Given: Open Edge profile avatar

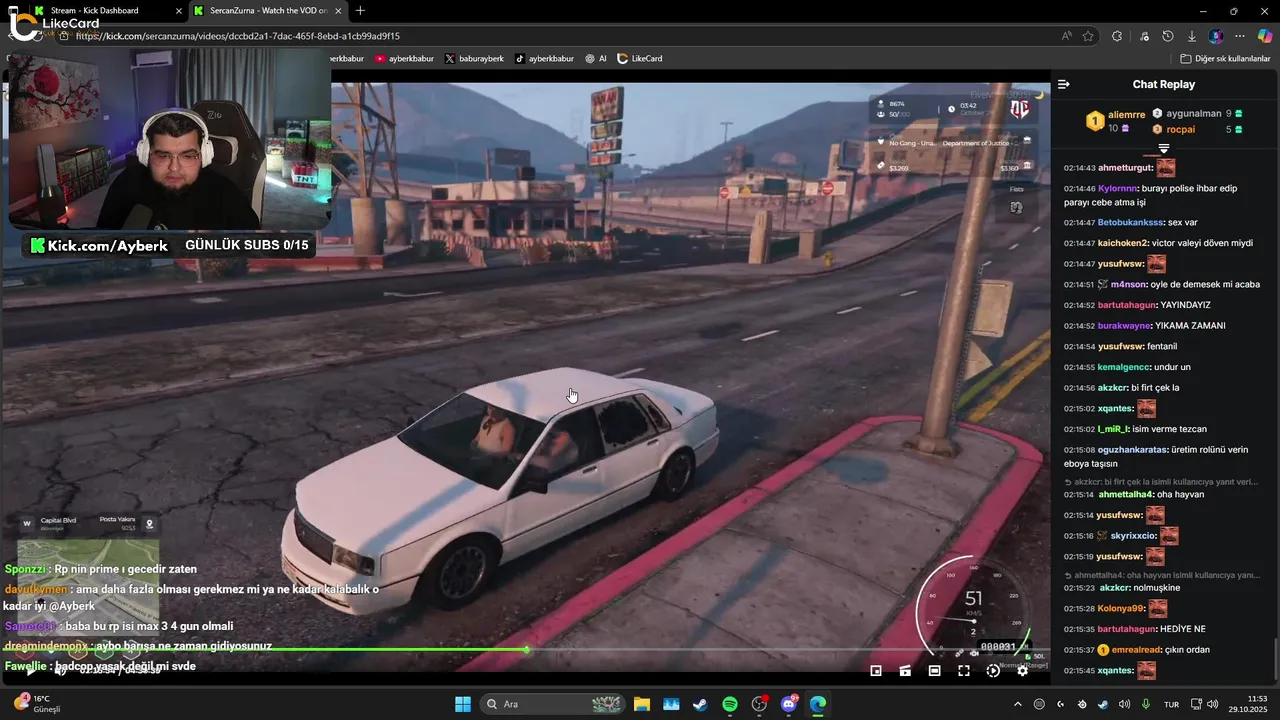Looking at the screenshot, I should 1215,36.
